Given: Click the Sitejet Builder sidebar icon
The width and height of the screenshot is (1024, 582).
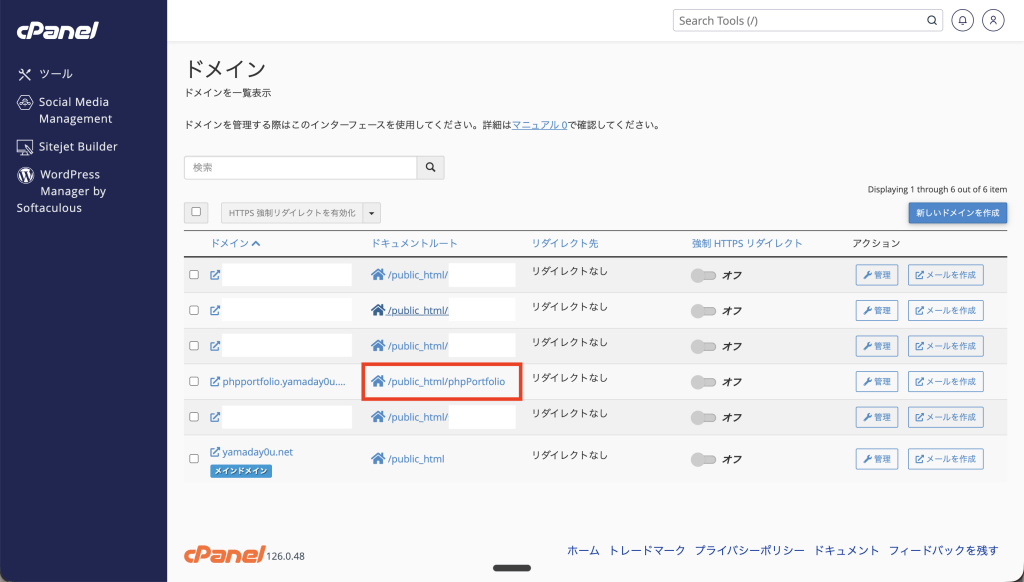Looking at the screenshot, I should coord(26,147).
